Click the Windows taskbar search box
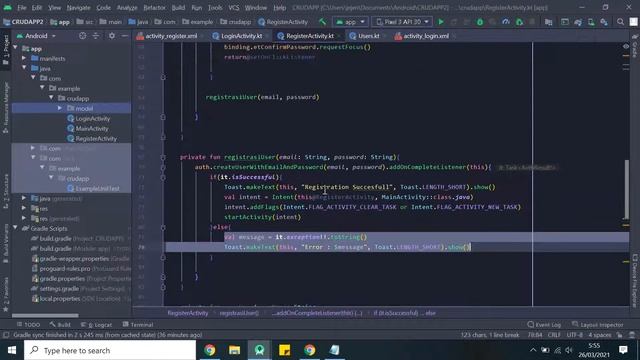The height and width of the screenshot is (360, 640). point(110,350)
